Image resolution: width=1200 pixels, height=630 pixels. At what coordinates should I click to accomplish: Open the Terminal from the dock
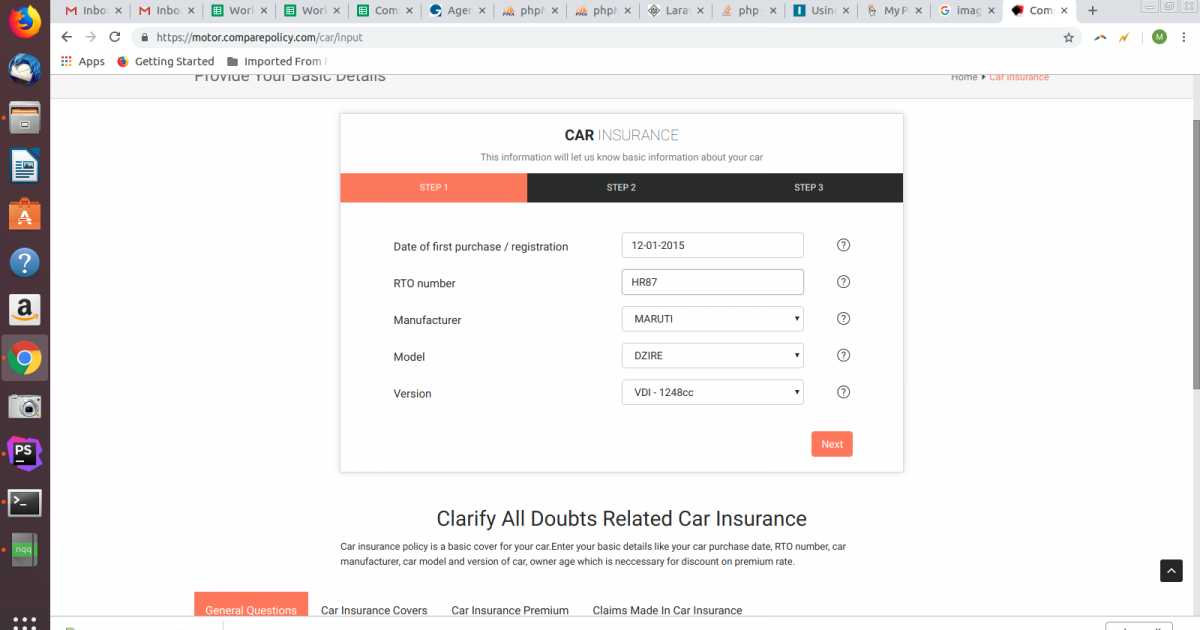[24, 503]
